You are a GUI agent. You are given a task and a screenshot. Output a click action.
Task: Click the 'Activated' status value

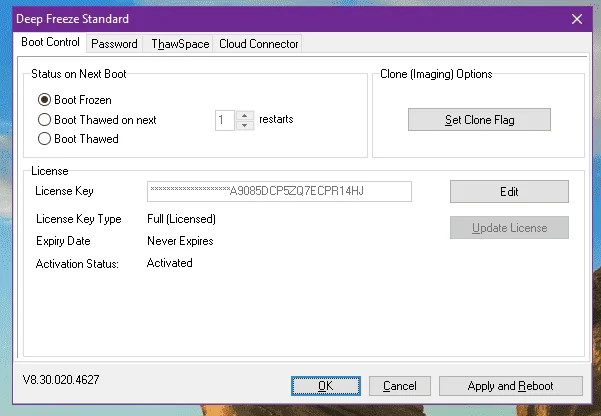point(169,263)
